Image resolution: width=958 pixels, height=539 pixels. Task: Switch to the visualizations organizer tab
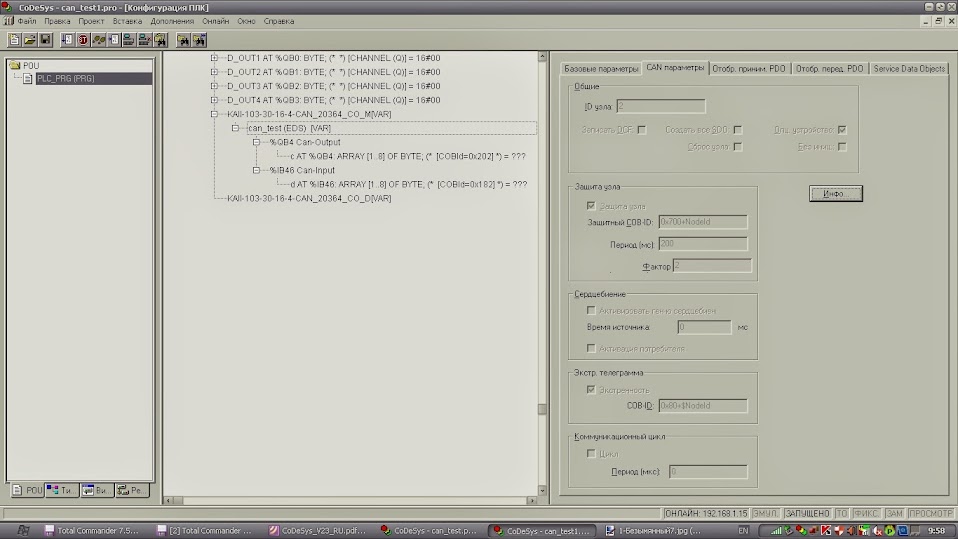coord(97,490)
